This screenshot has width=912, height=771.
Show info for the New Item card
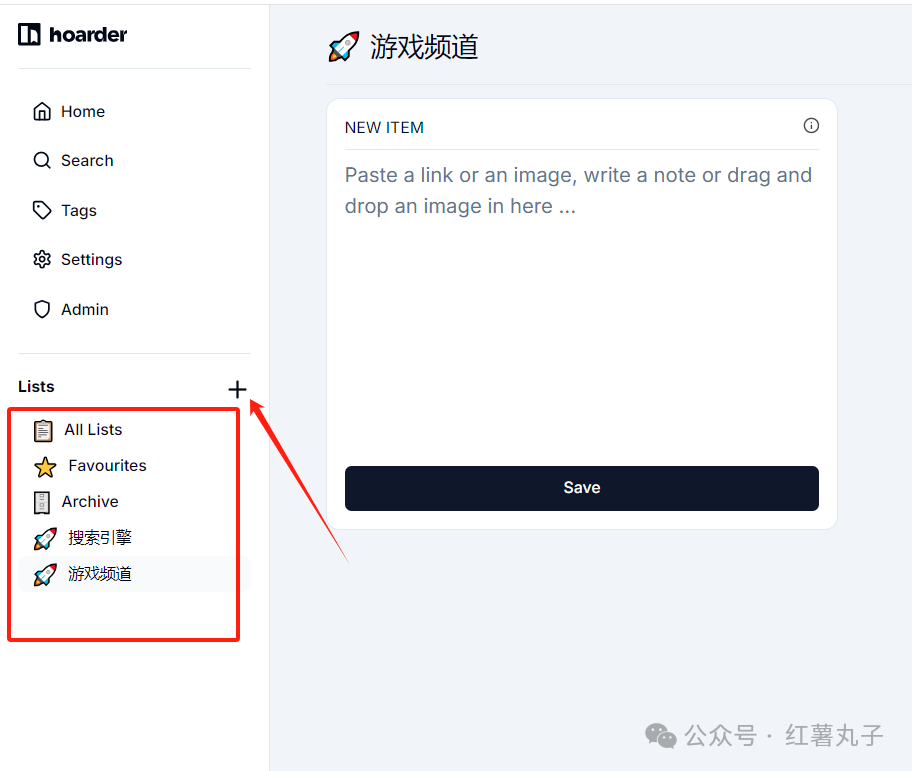click(x=811, y=126)
